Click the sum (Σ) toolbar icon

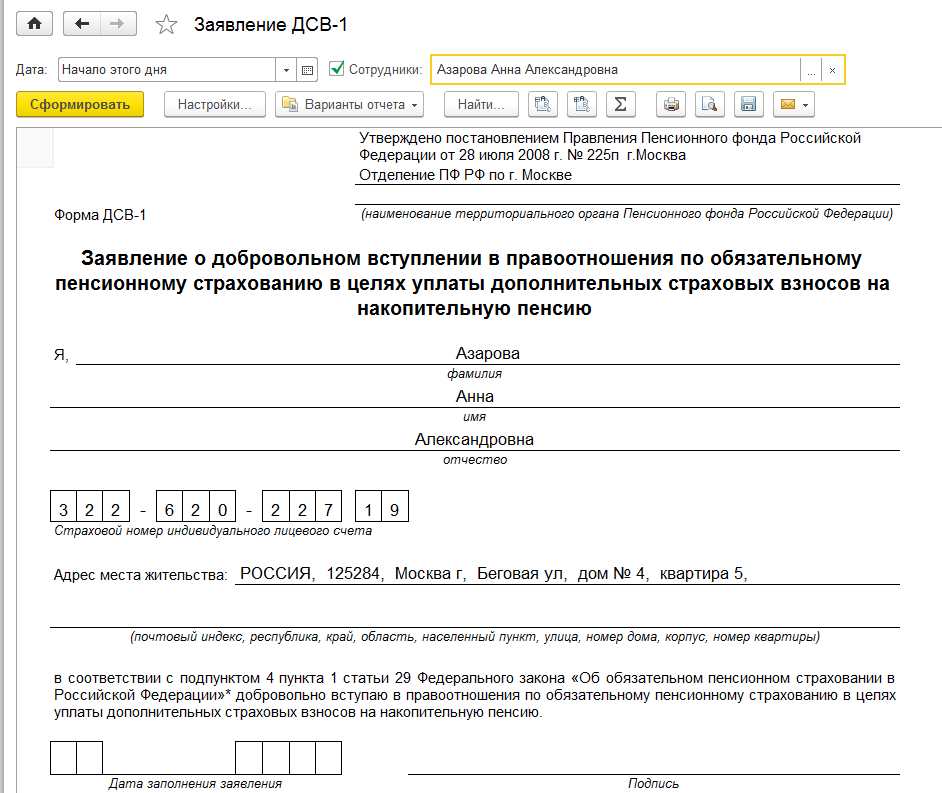(620, 104)
